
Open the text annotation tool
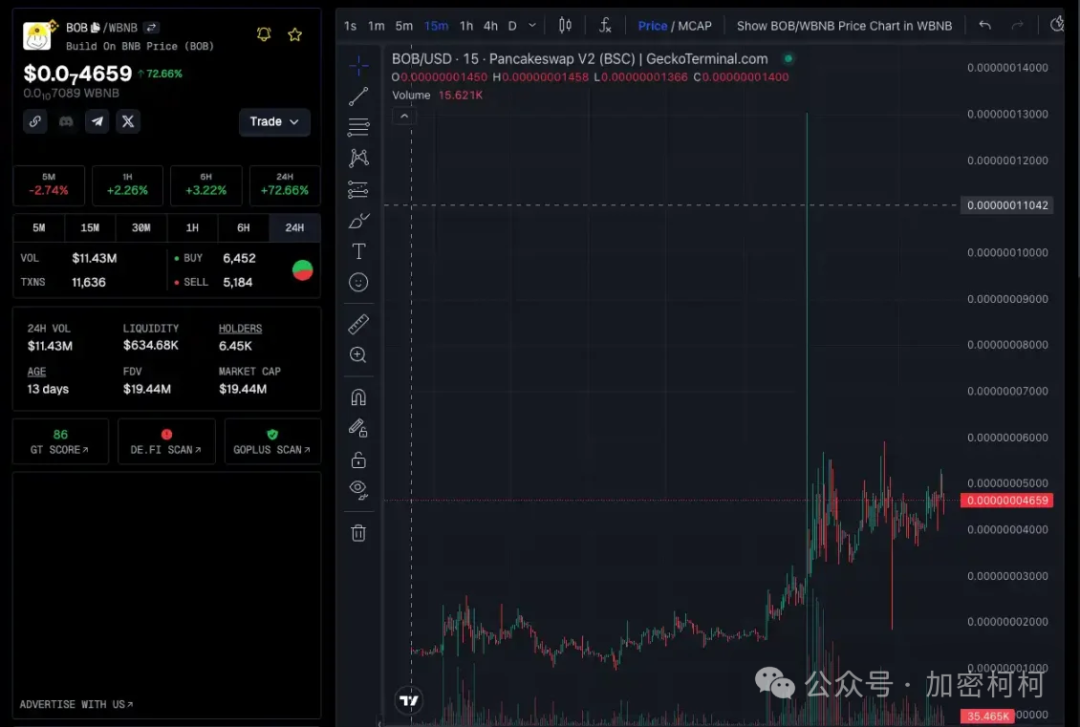click(358, 251)
